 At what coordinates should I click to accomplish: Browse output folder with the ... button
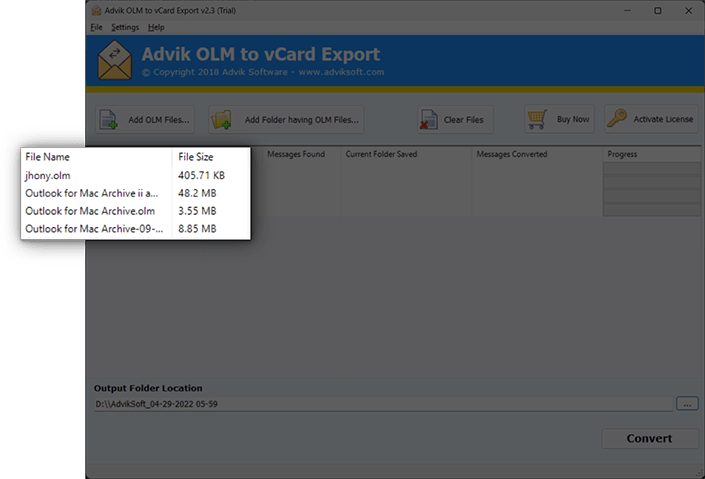pyautogui.click(x=687, y=403)
